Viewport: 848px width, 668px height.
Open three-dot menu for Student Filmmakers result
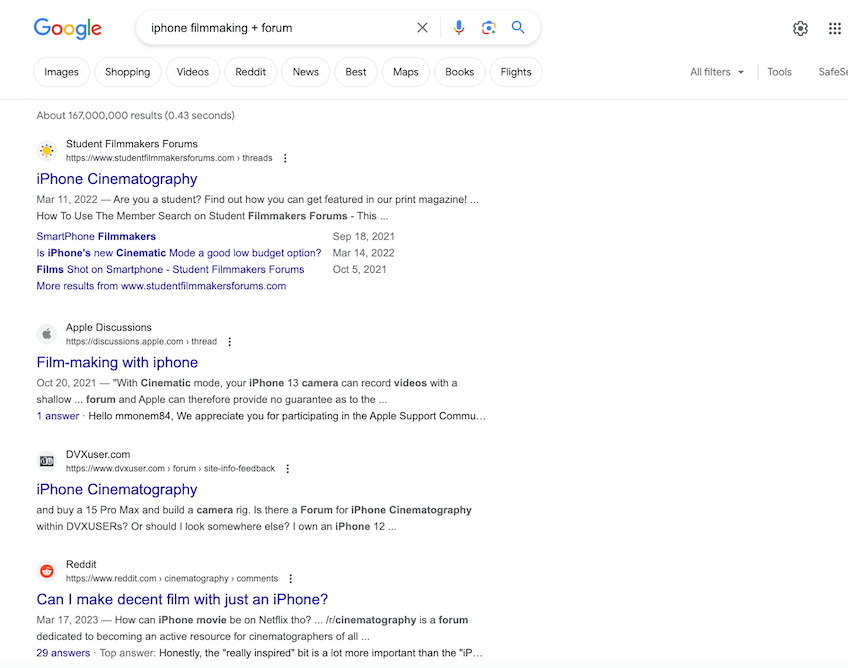(285, 158)
